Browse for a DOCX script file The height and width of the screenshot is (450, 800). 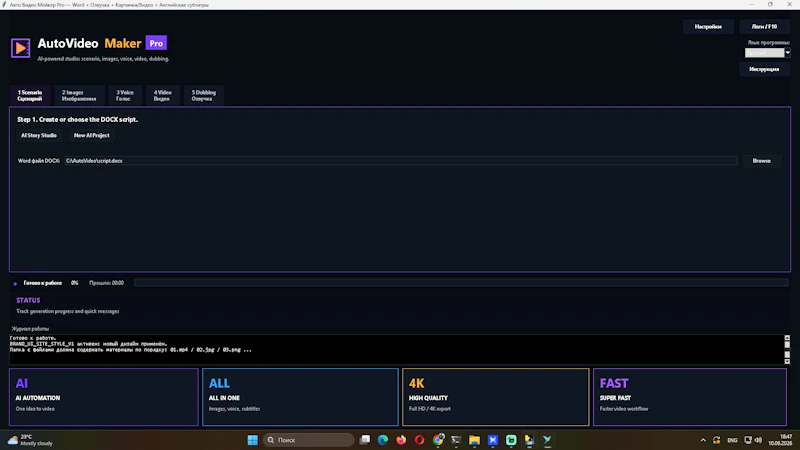[761, 161]
